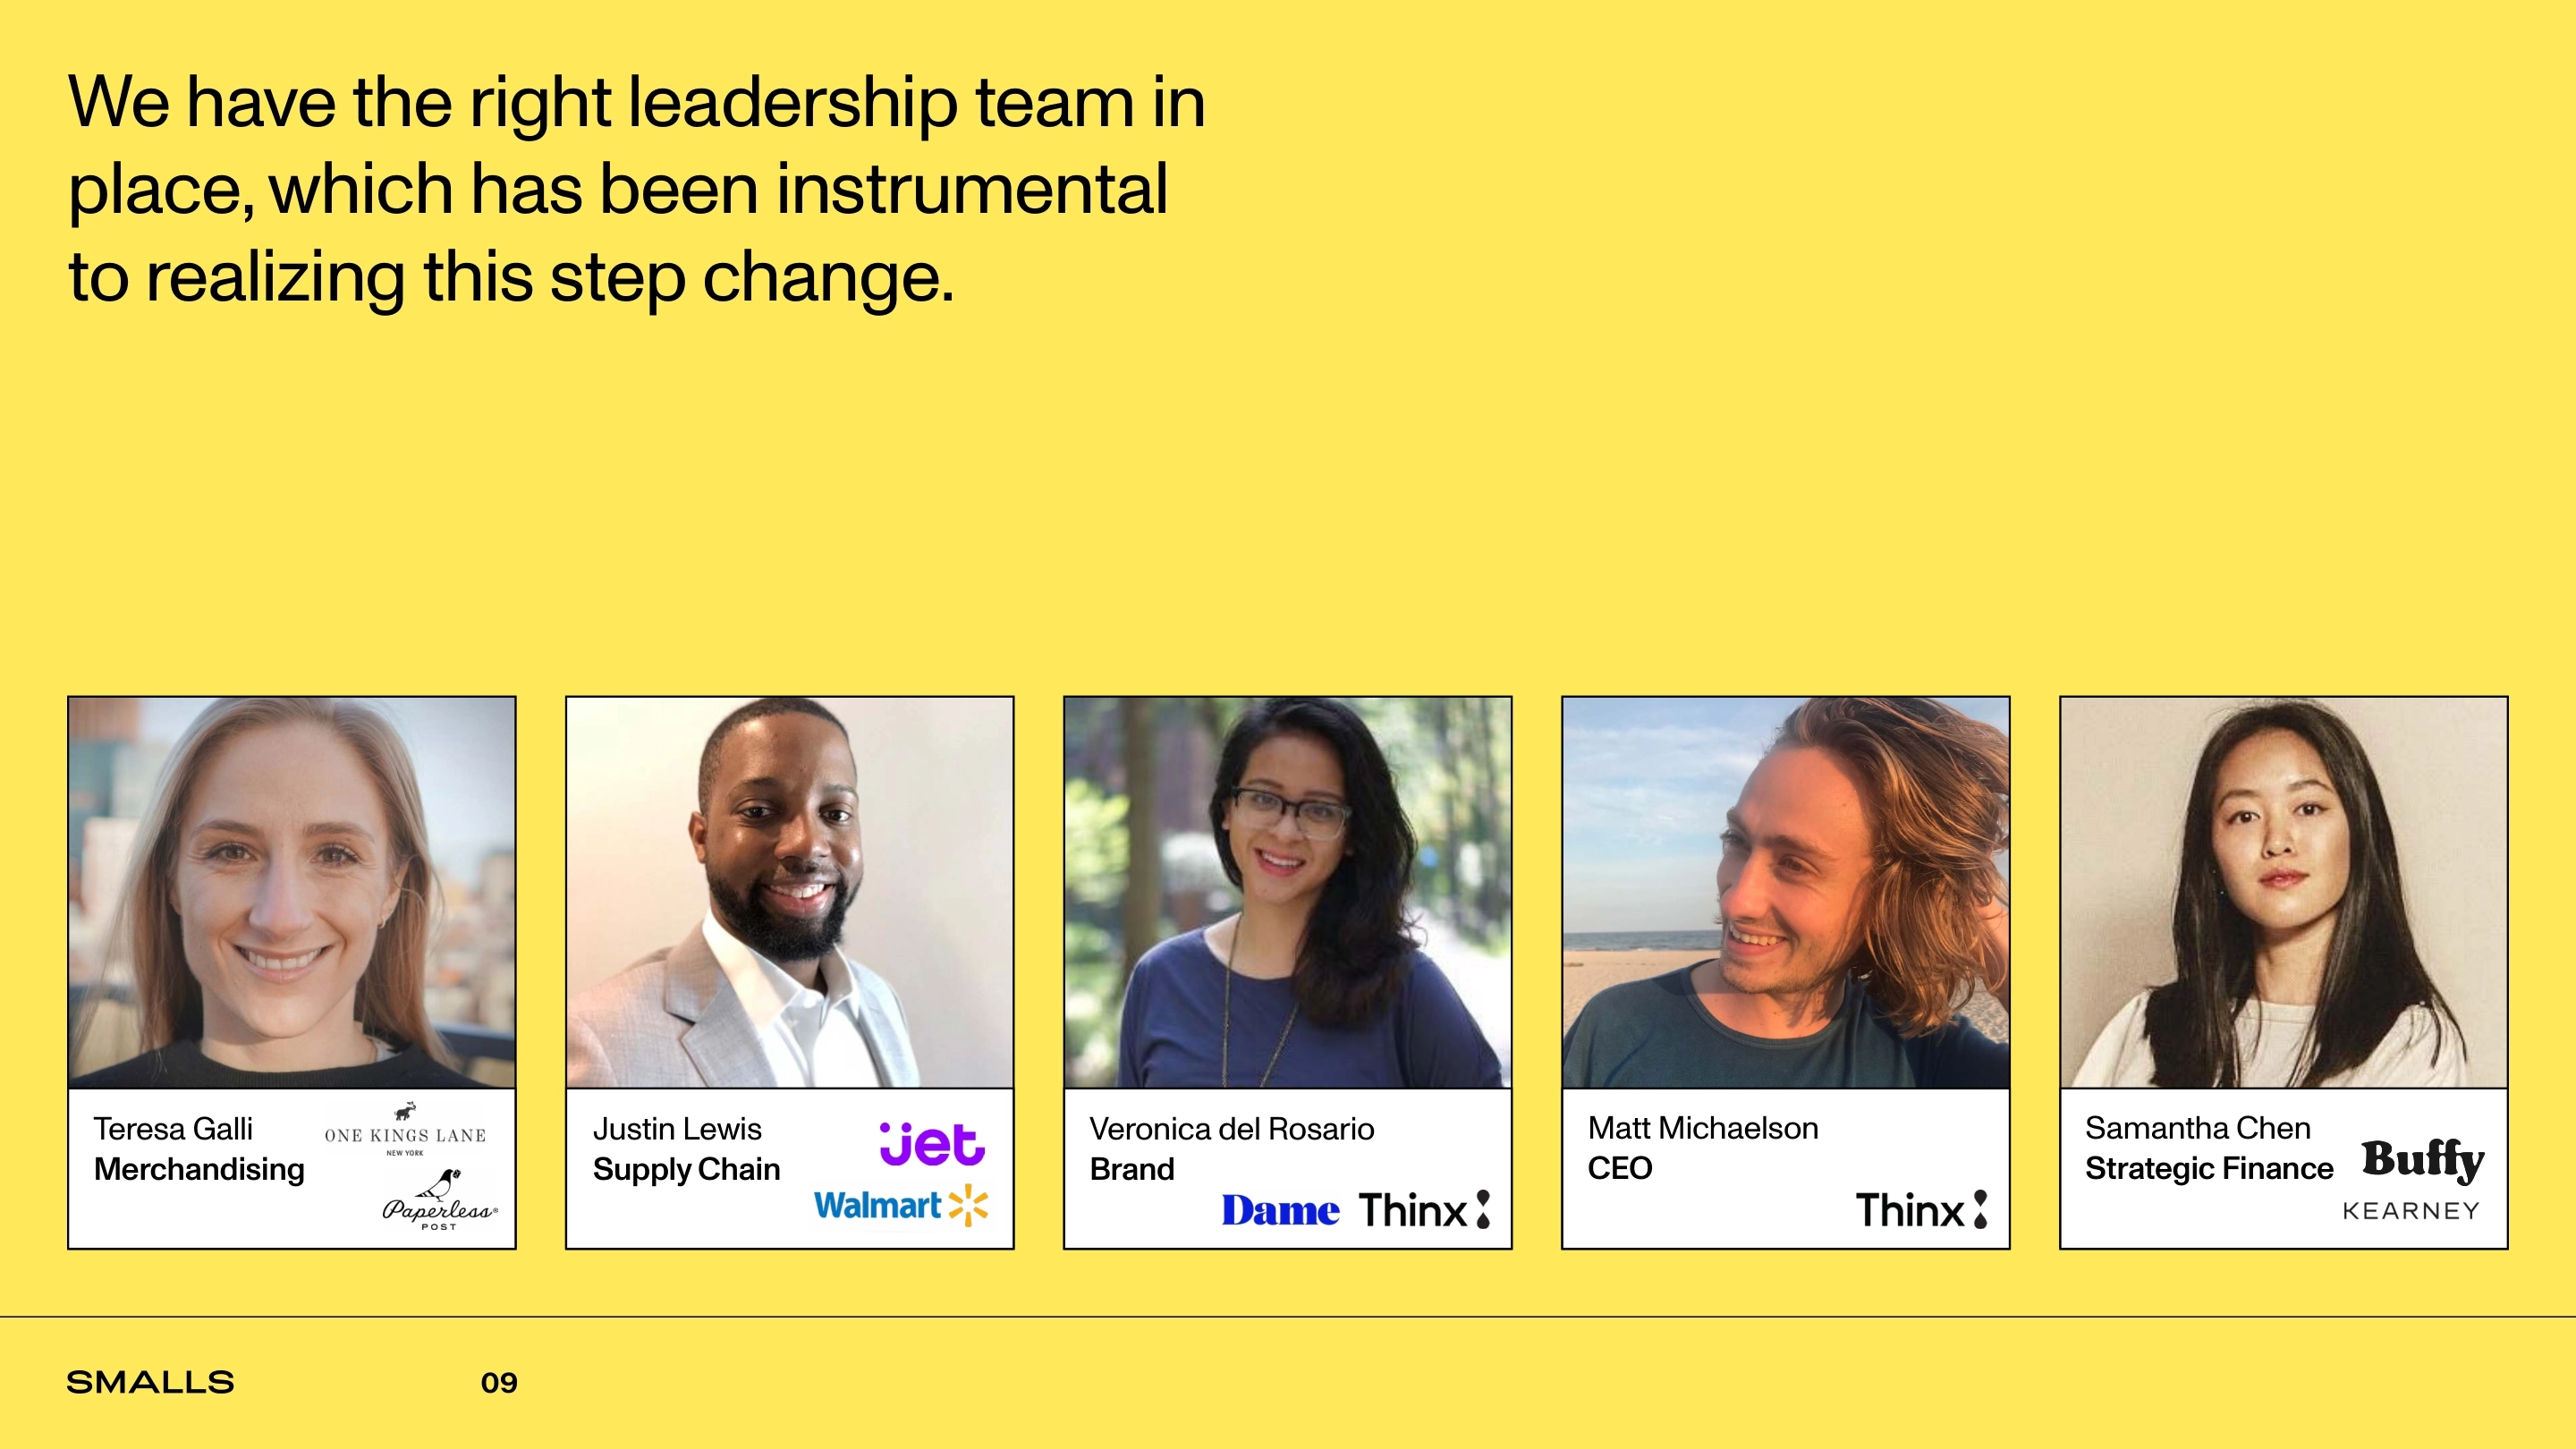Click the Supply Chain title text
This screenshot has width=2576, height=1449.
pyautogui.click(x=686, y=1169)
